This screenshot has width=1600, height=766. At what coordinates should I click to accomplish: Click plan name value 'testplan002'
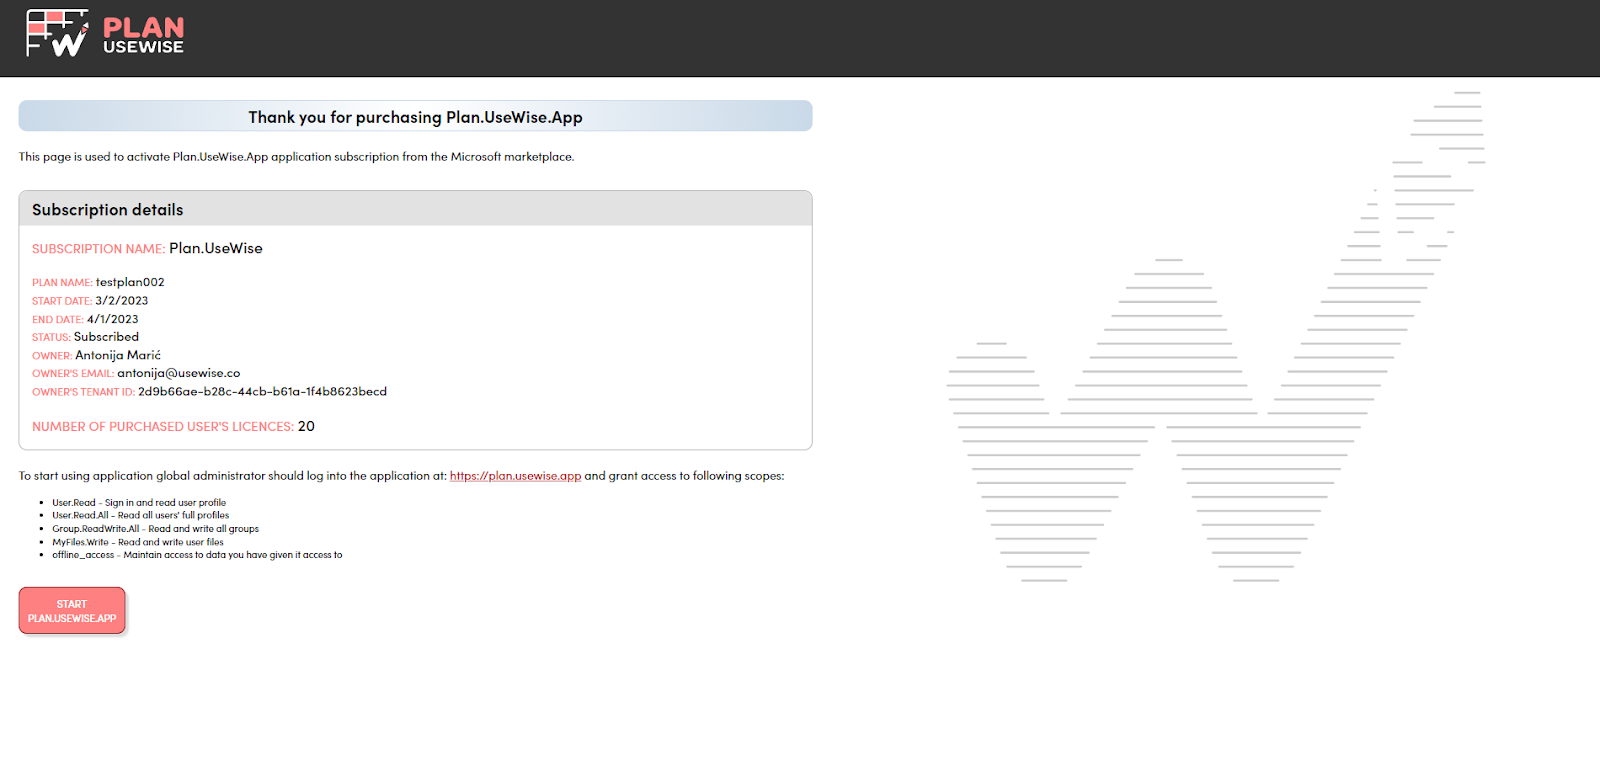click(x=130, y=282)
